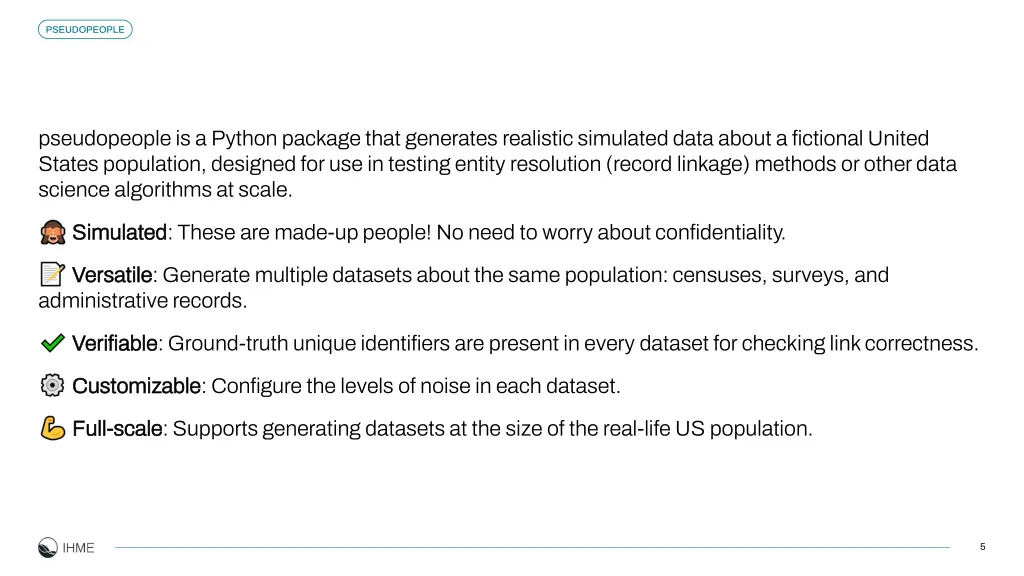Click the bold word Full-scale
Image resolution: width=1024 pixels, height=576 pixels.
[117, 428]
